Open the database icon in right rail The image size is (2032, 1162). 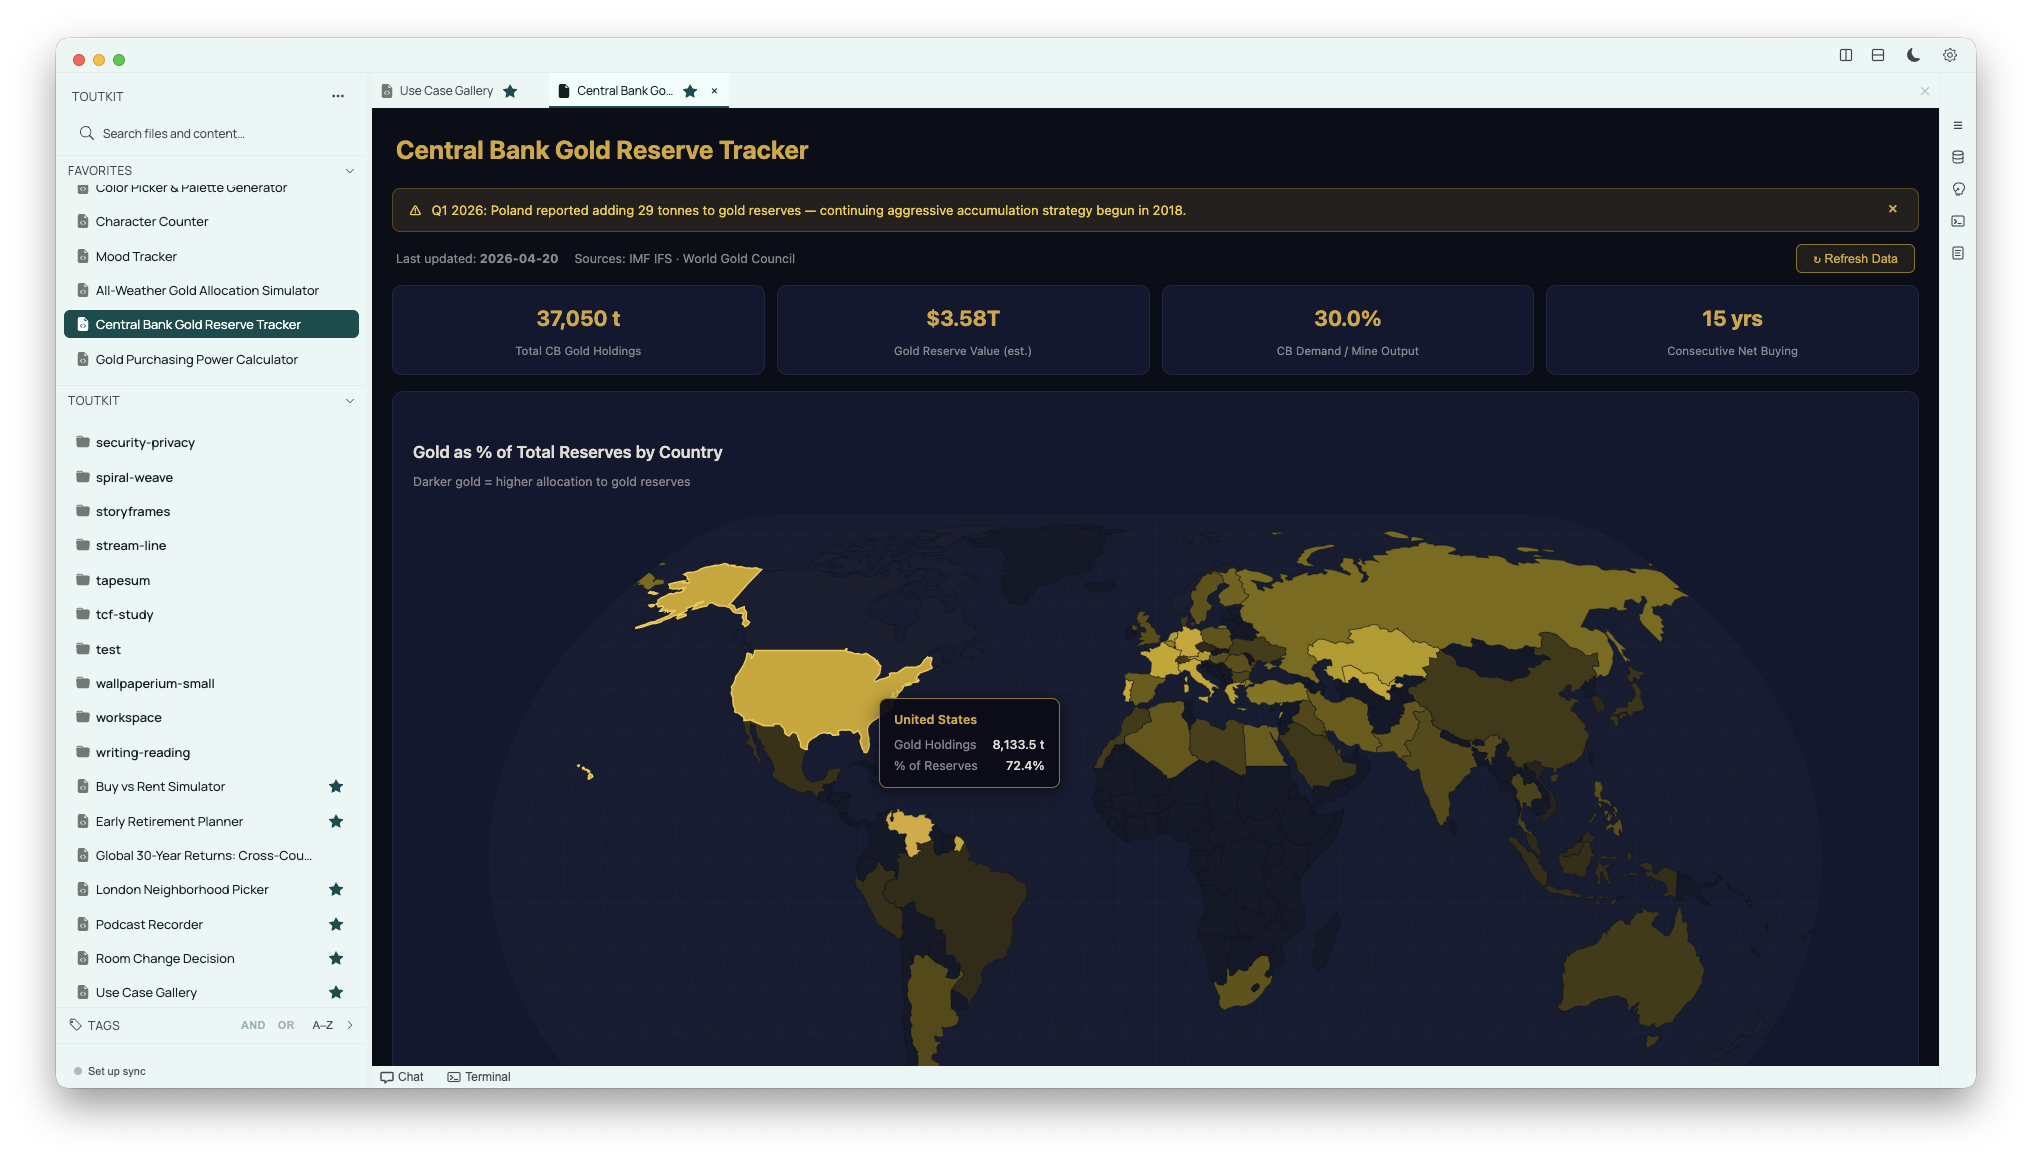(1958, 157)
